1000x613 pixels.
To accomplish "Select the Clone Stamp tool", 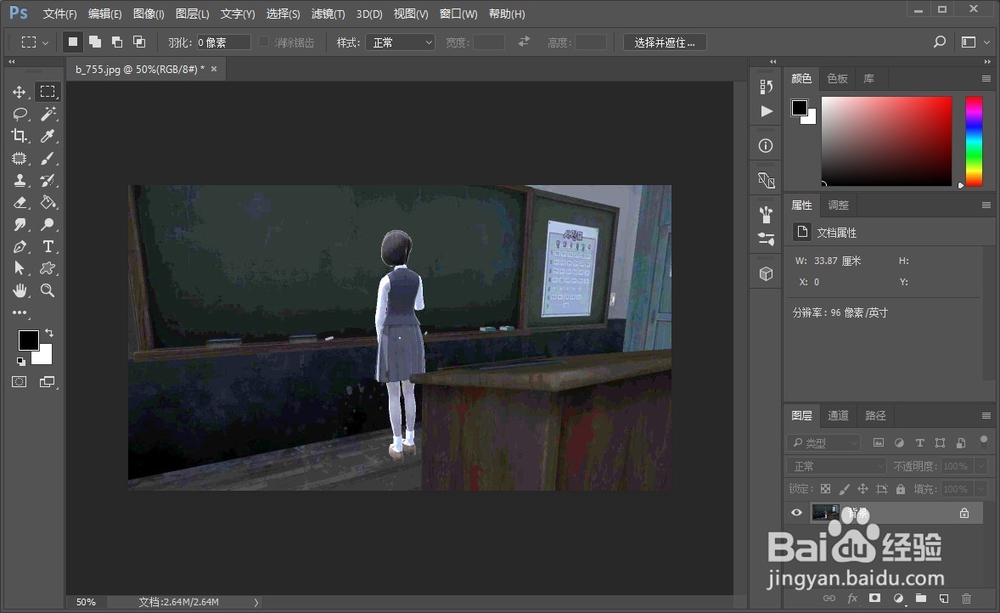I will tap(19, 181).
